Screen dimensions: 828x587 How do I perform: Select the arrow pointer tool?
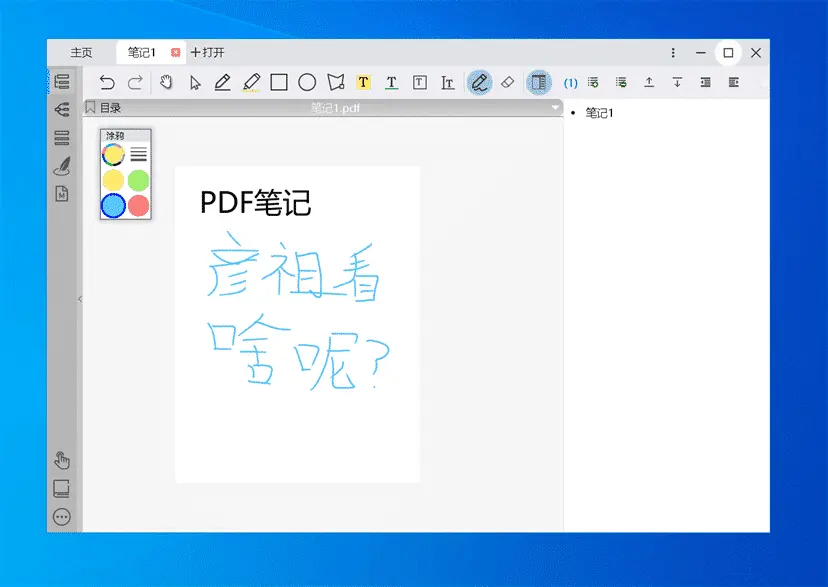[x=195, y=82]
